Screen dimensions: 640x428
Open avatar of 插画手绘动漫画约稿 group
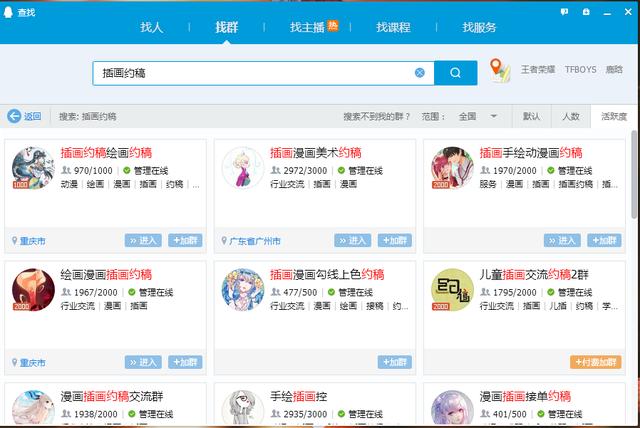pos(452,168)
